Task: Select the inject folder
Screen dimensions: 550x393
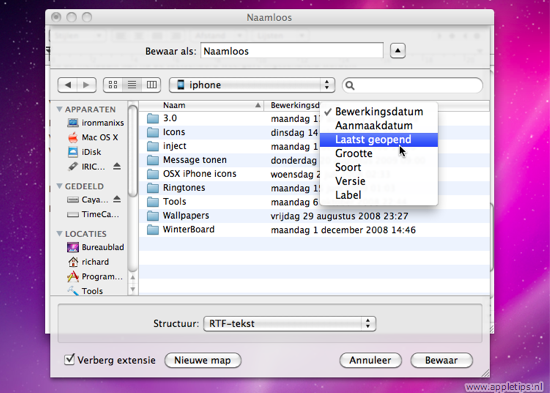Action: click(167, 146)
